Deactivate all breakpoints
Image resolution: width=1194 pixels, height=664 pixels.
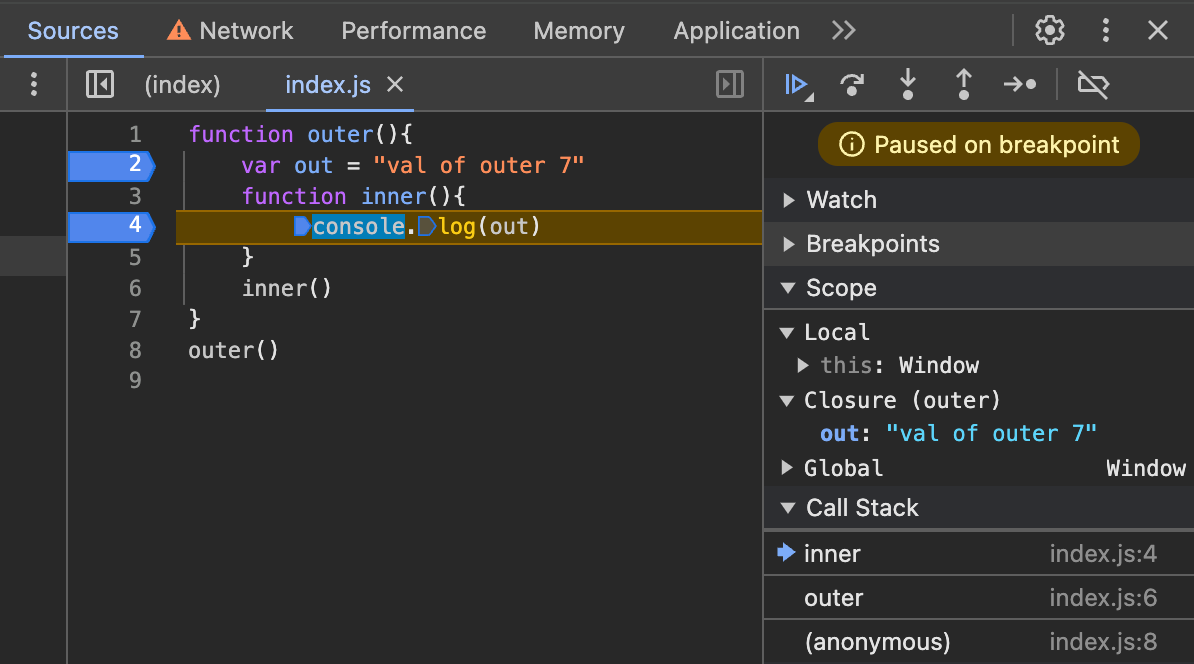pyautogui.click(x=1092, y=85)
